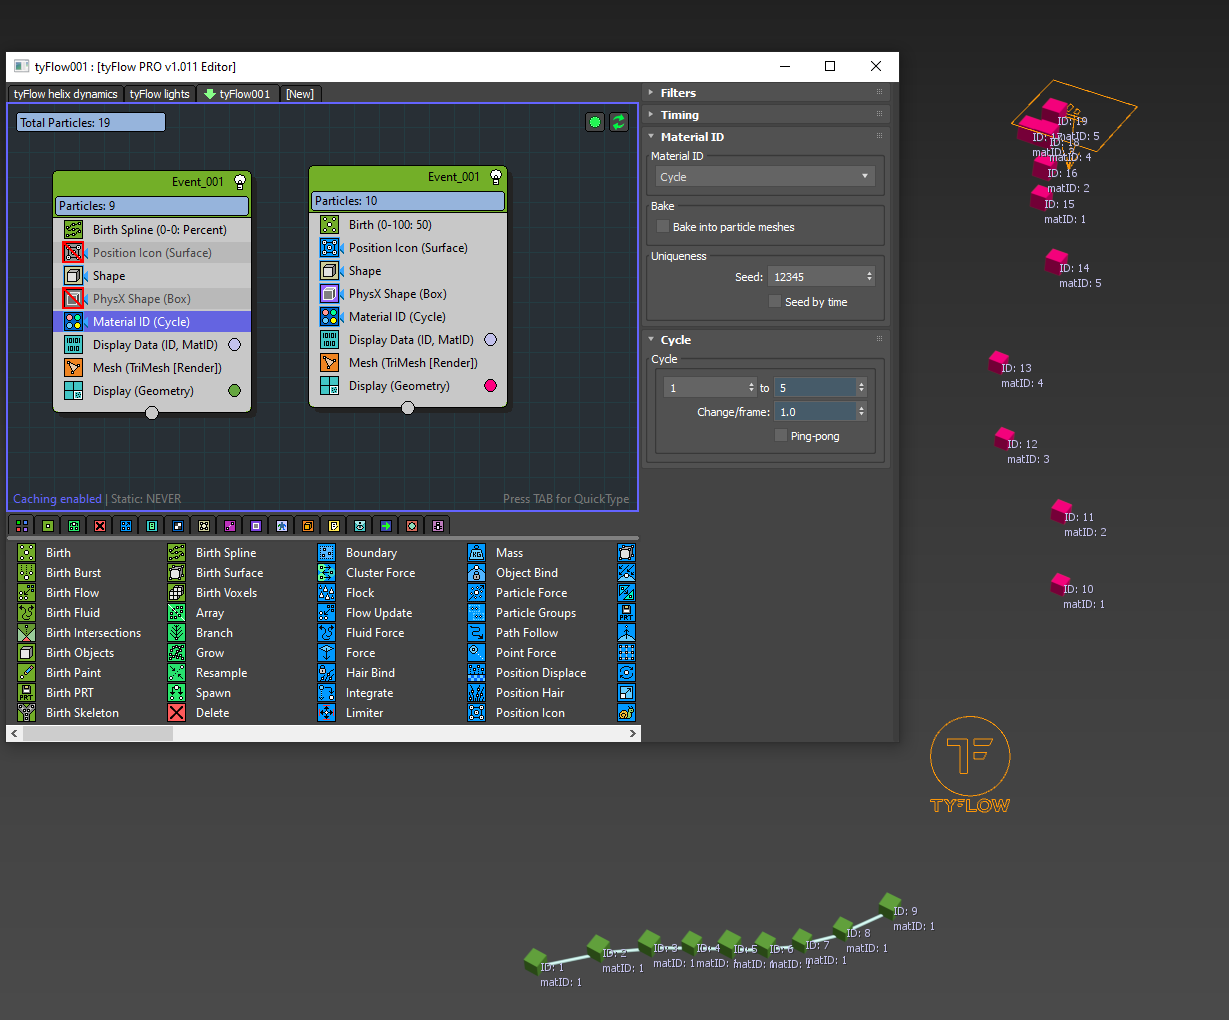Image resolution: width=1229 pixels, height=1020 pixels.
Task: Select the Birth Spline (0-0: Percent) operator row
Action: coord(152,230)
